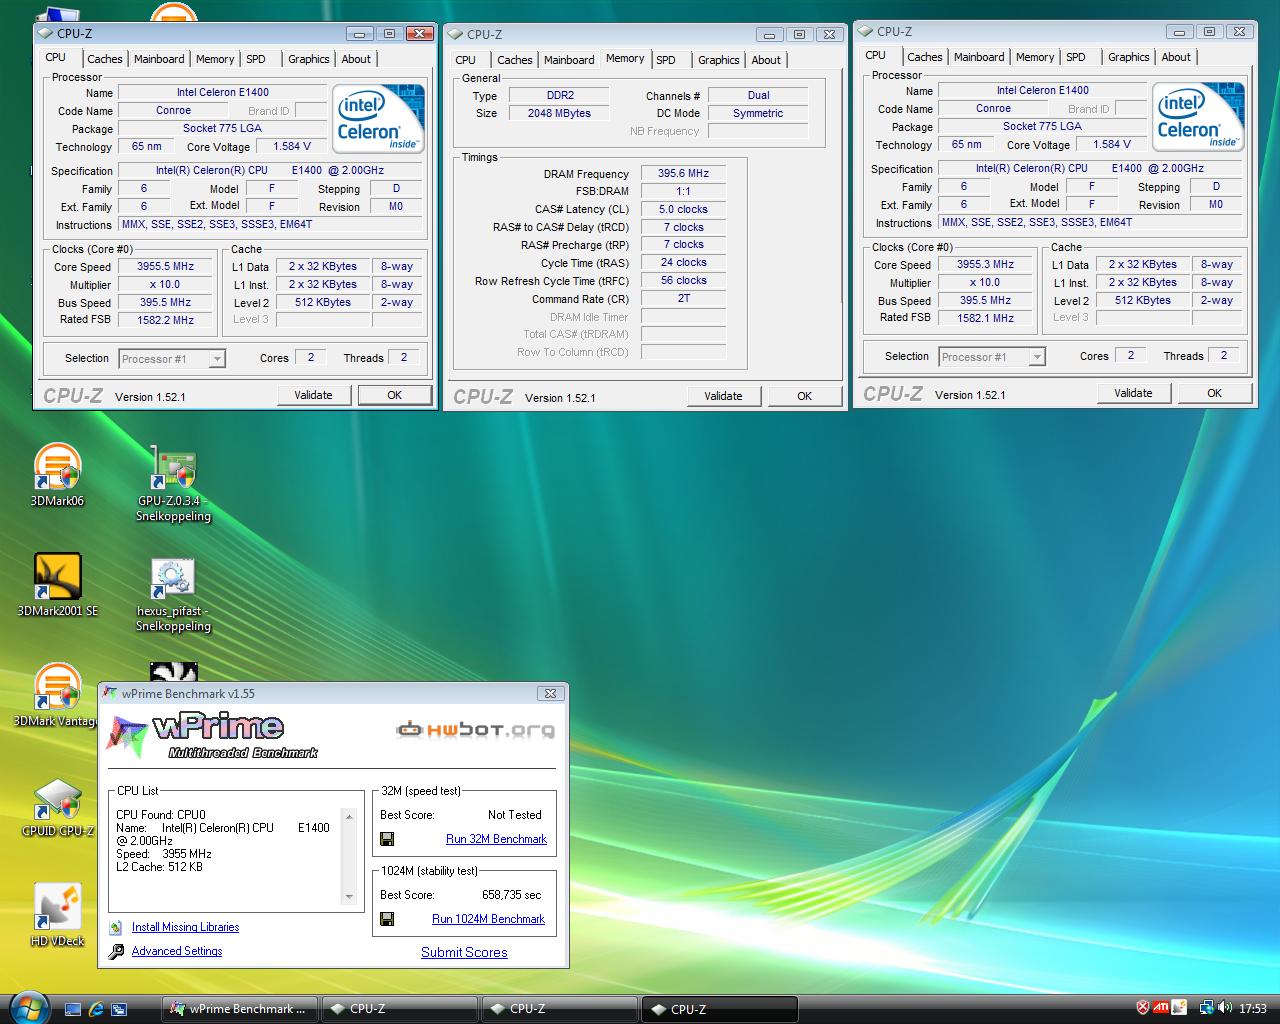The width and height of the screenshot is (1280, 1024).
Task: Open Memory tab in left CPU-Z window
Action: coord(215,59)
